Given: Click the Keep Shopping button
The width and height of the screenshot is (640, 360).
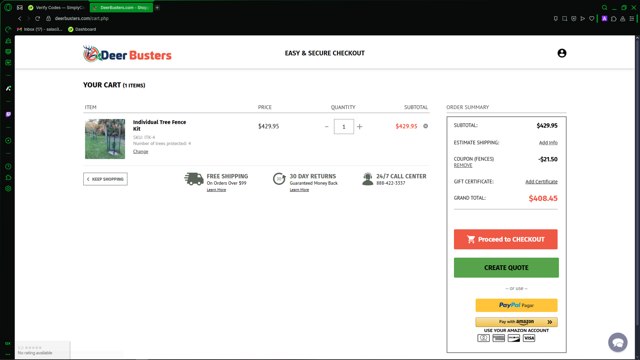Looking at the screenshot, I should 105,179.
